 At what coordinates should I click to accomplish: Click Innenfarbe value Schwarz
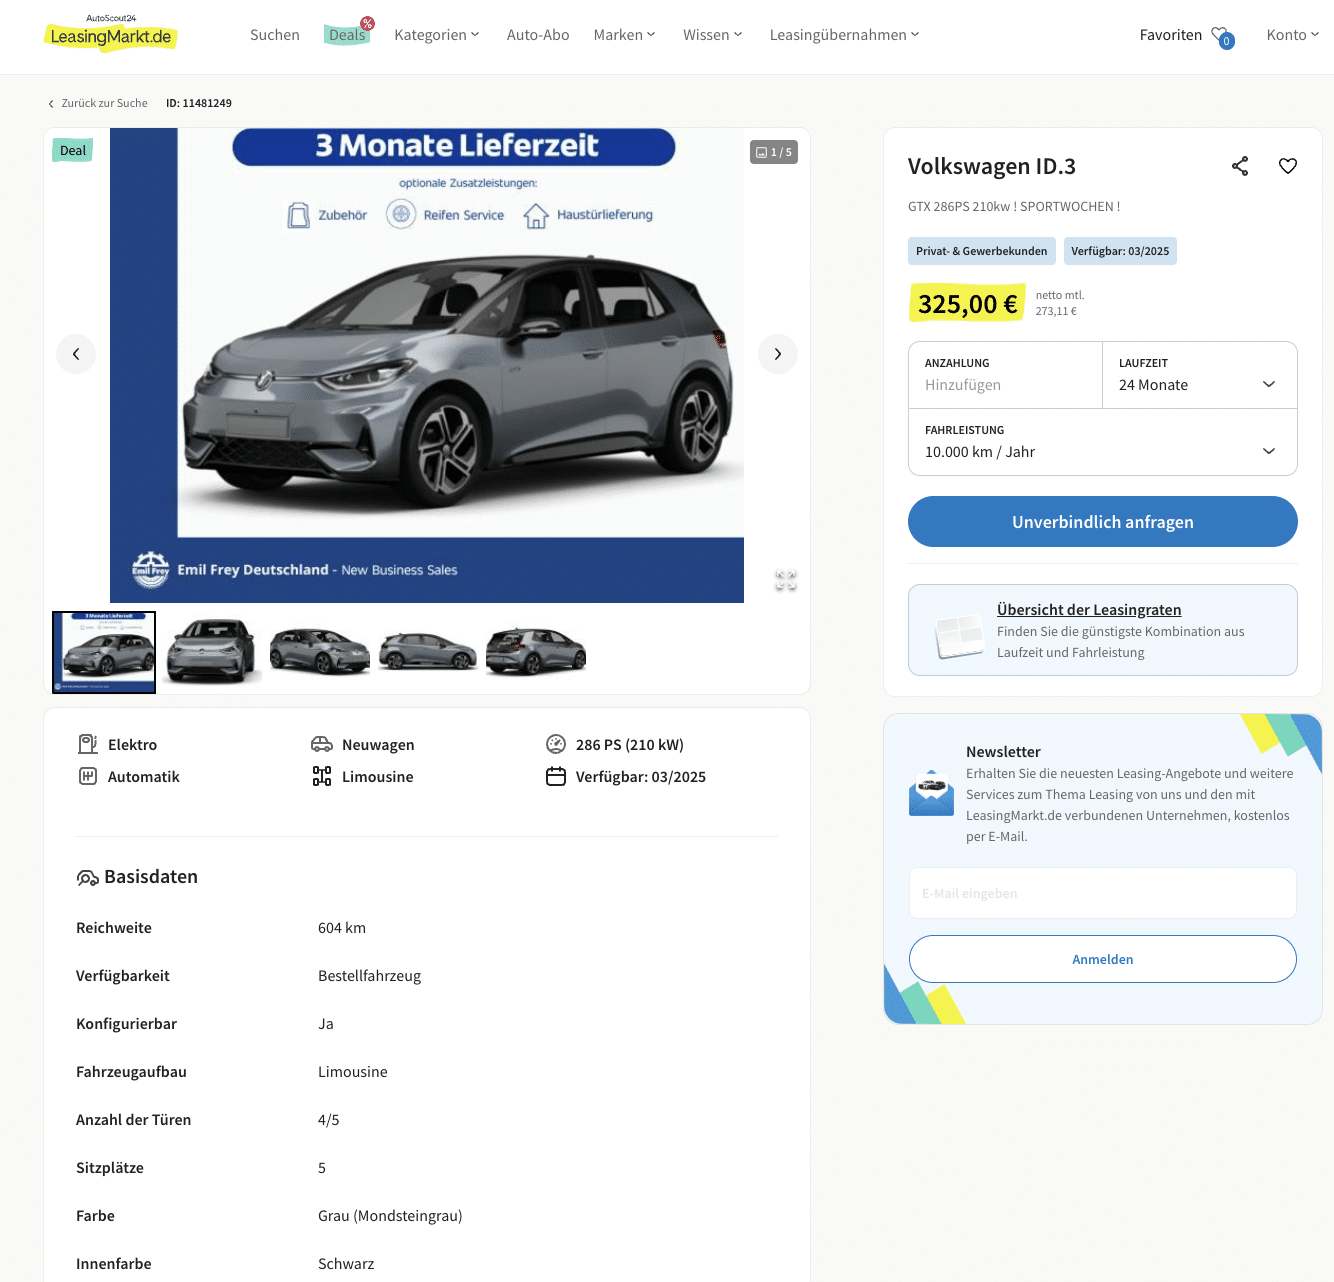pyautogui.click(x=346, y=1264)
